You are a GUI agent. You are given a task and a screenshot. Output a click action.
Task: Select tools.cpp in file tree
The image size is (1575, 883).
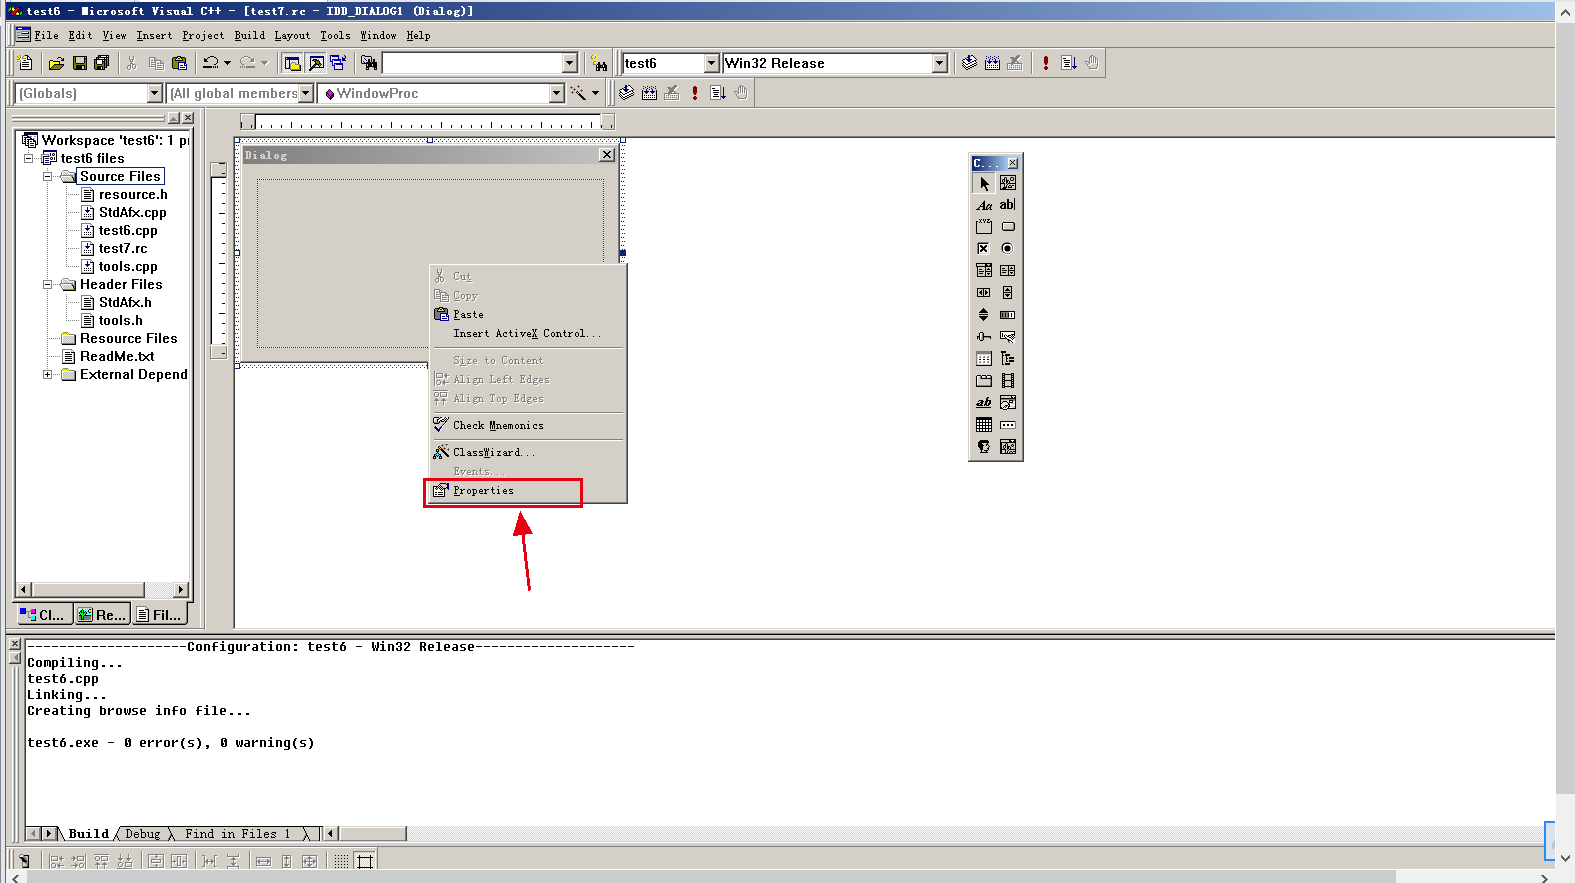click(128, 266)
